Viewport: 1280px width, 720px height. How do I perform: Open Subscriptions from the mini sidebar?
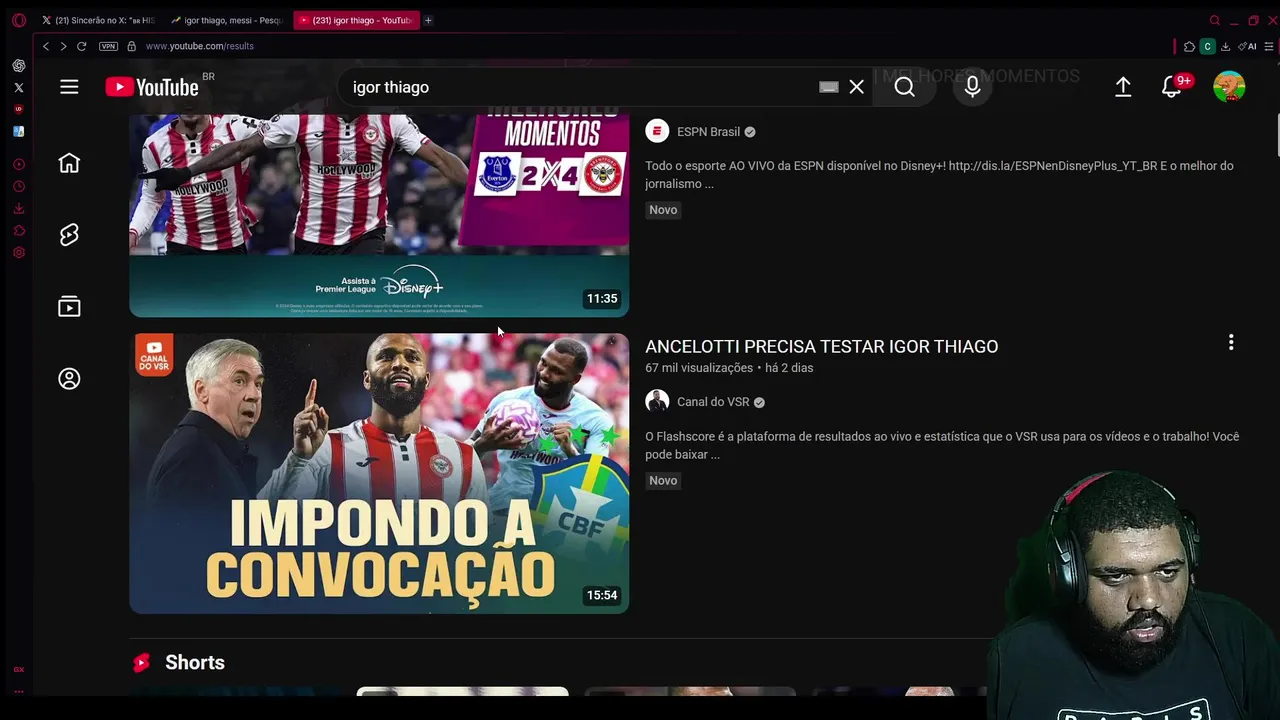pos(69,306)
